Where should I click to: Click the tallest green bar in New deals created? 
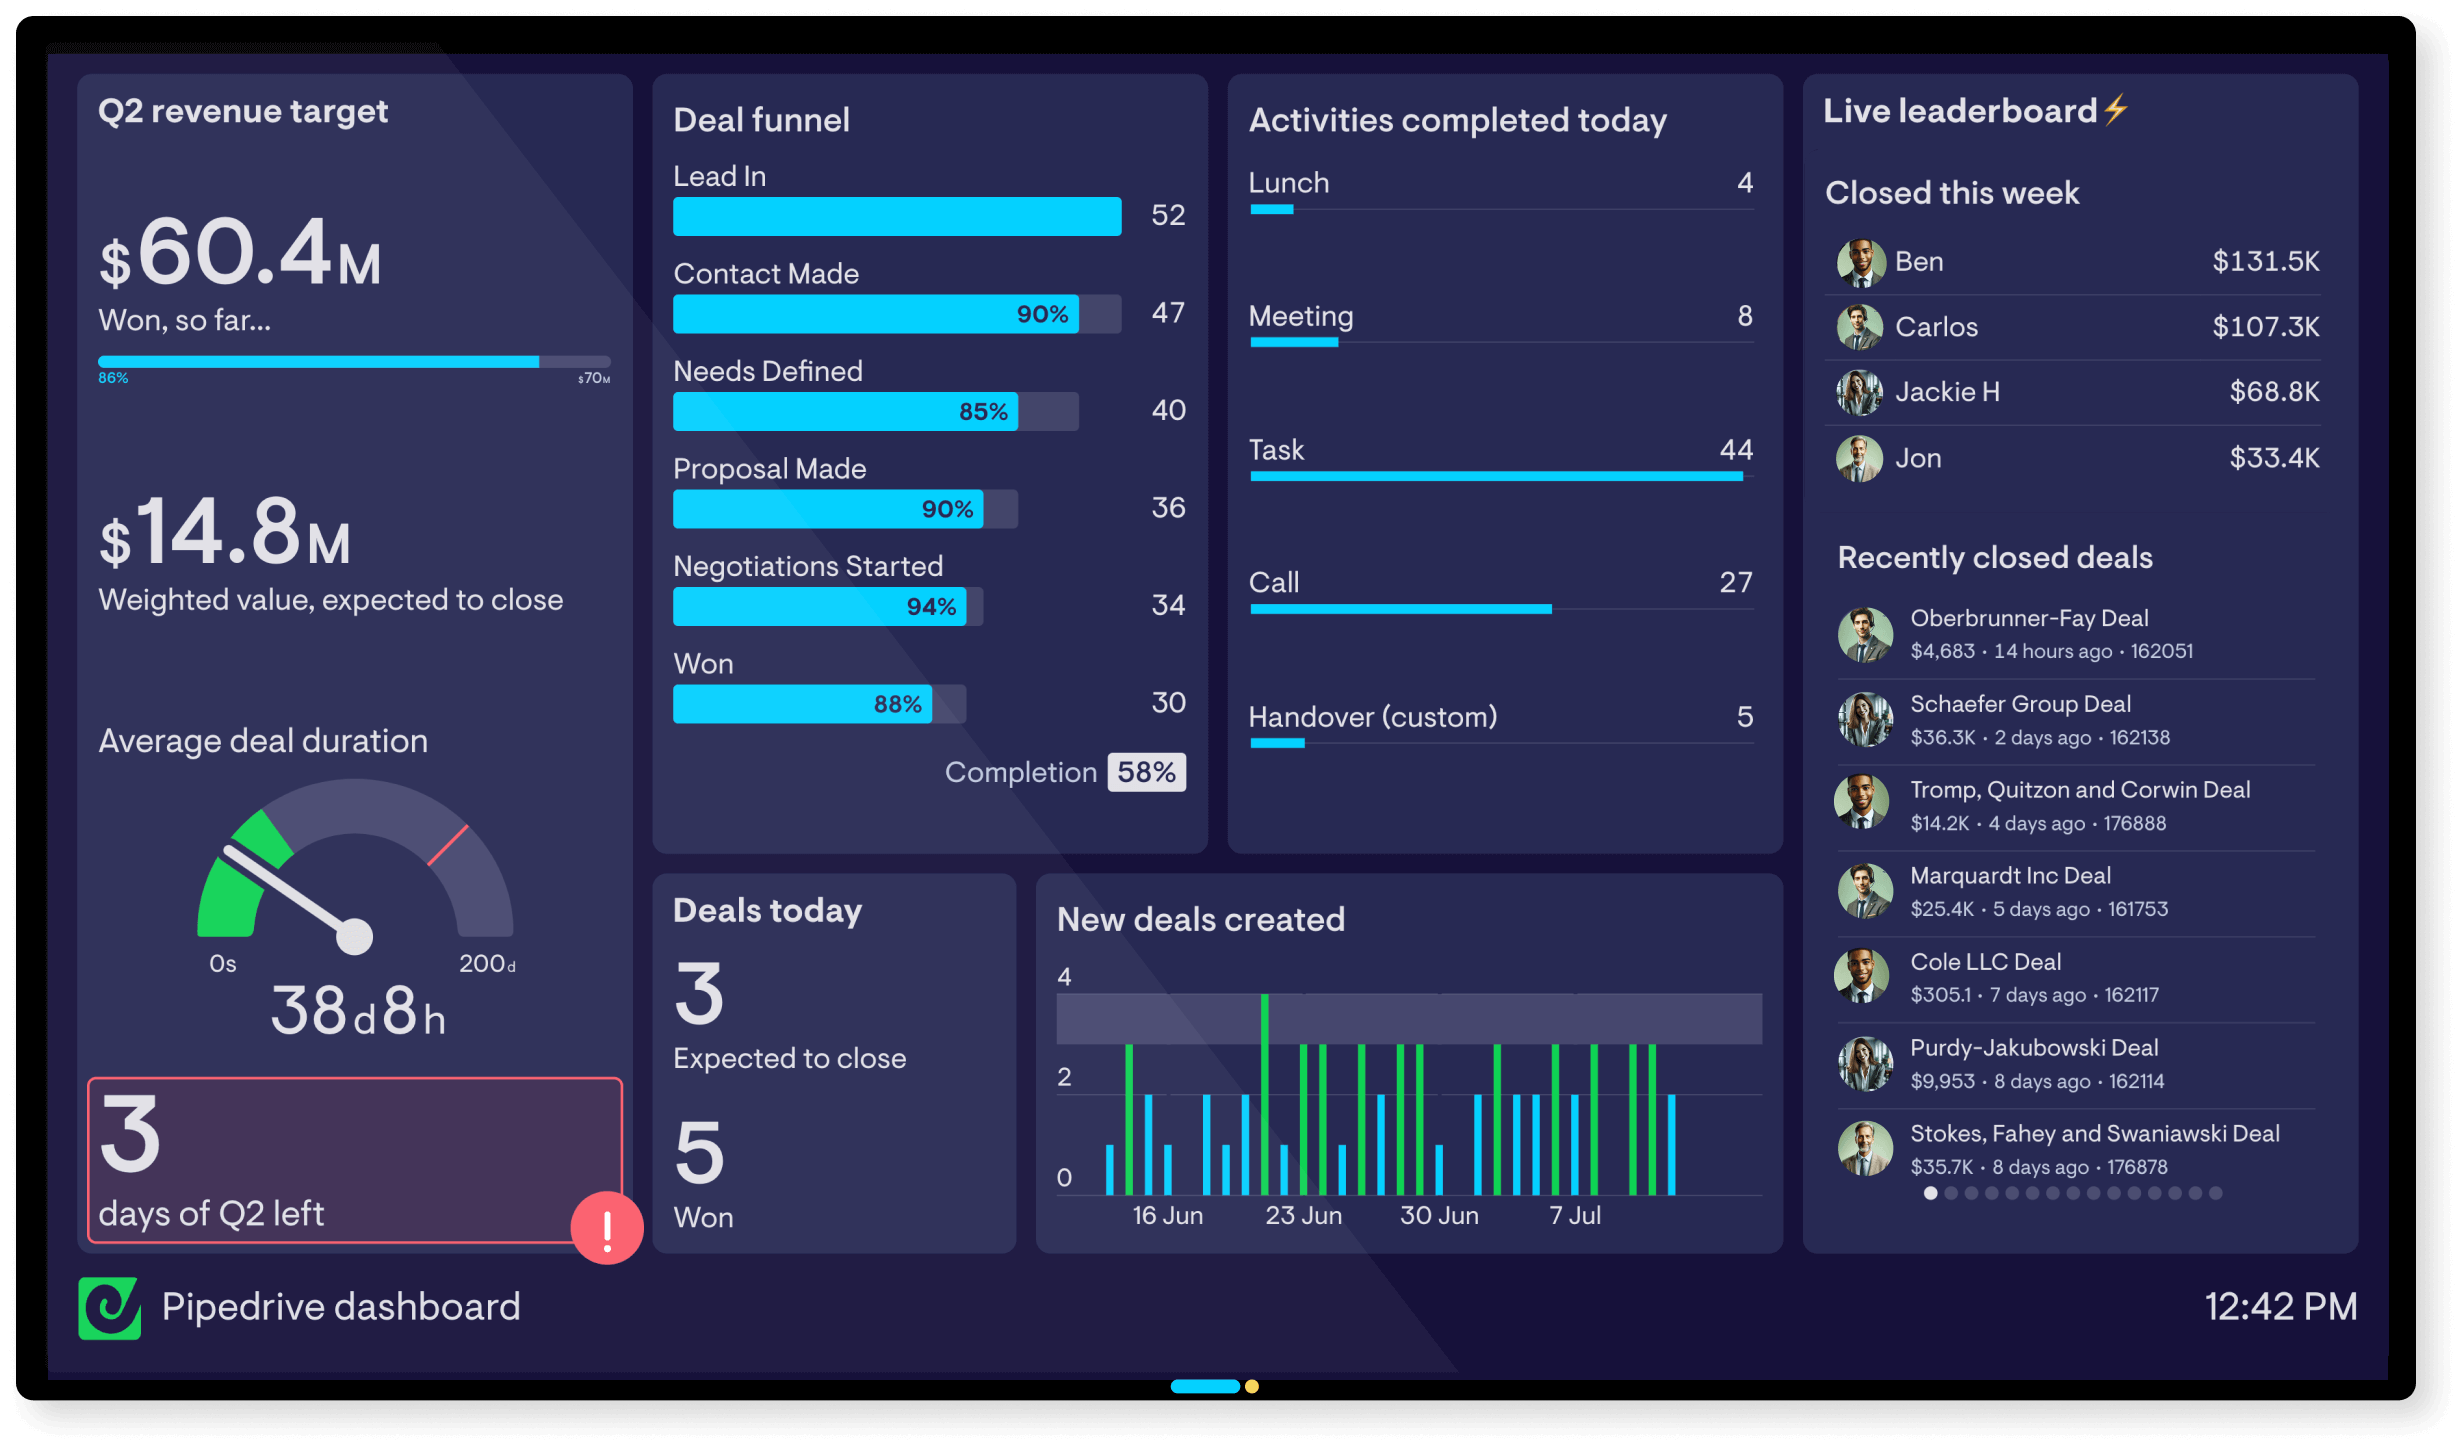click(1265, 1094)
